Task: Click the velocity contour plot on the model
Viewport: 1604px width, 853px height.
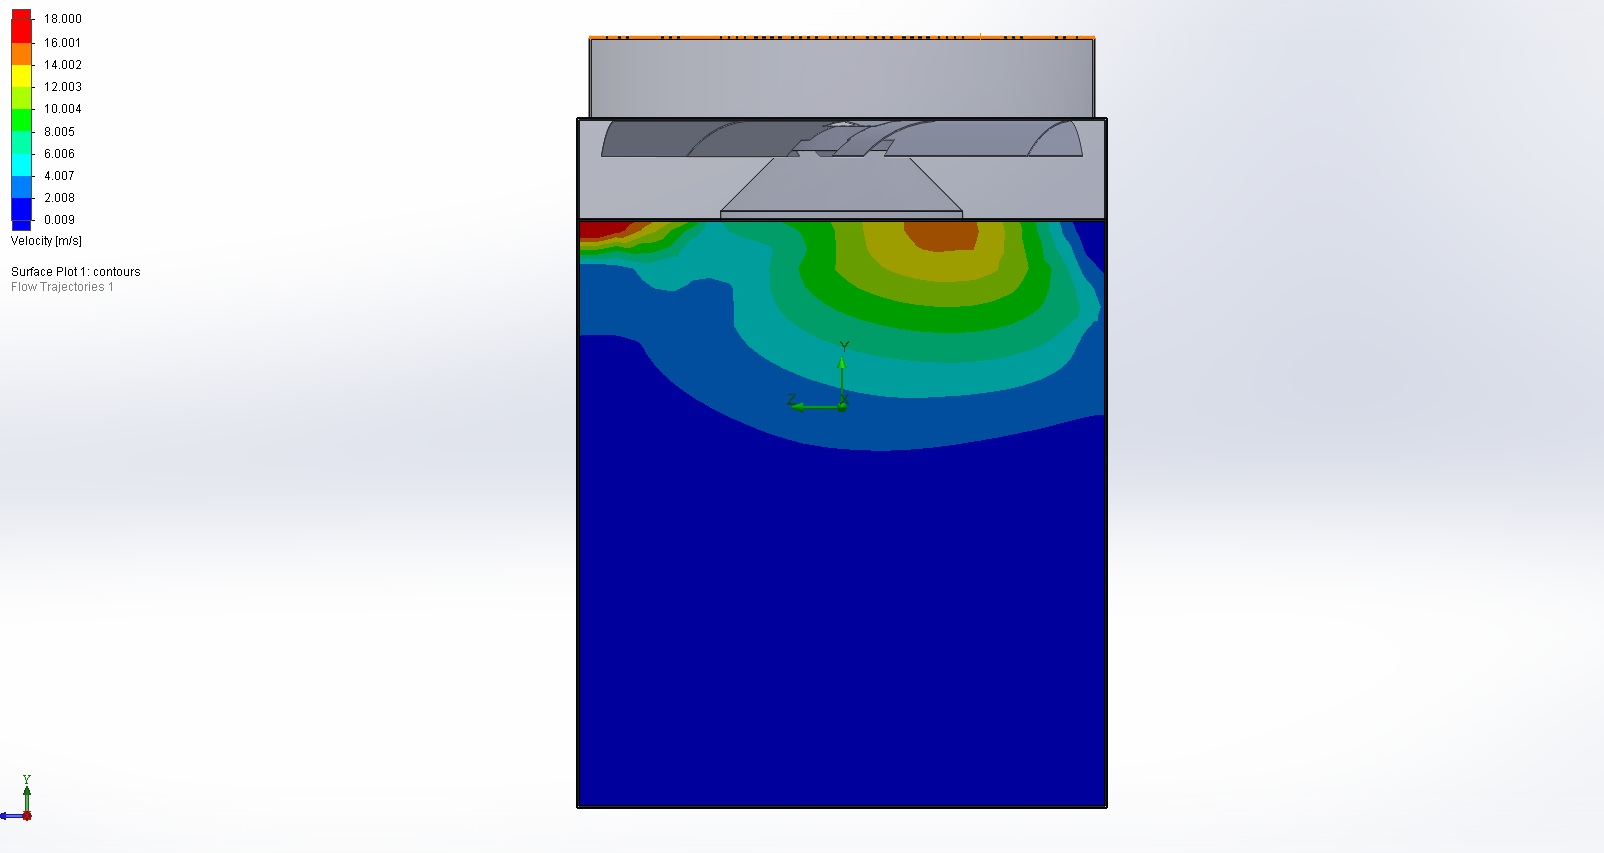Action: (x=842, y=513)
